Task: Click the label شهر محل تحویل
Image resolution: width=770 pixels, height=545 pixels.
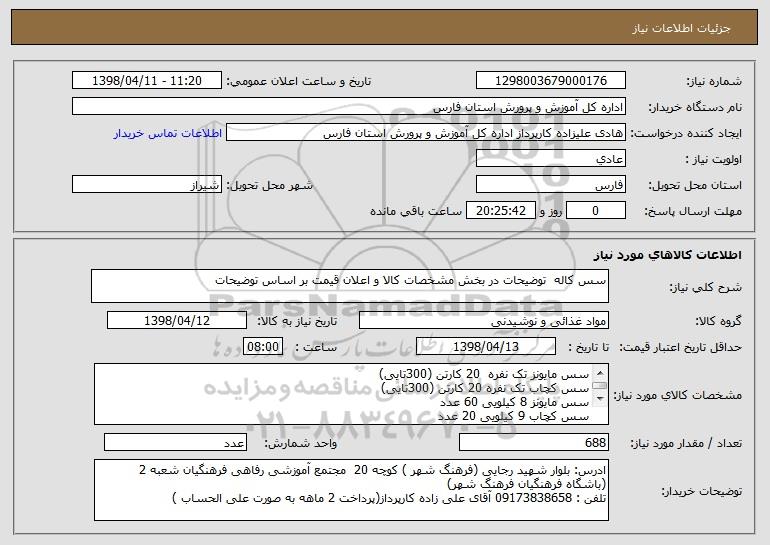Action: tap(270, 186)
